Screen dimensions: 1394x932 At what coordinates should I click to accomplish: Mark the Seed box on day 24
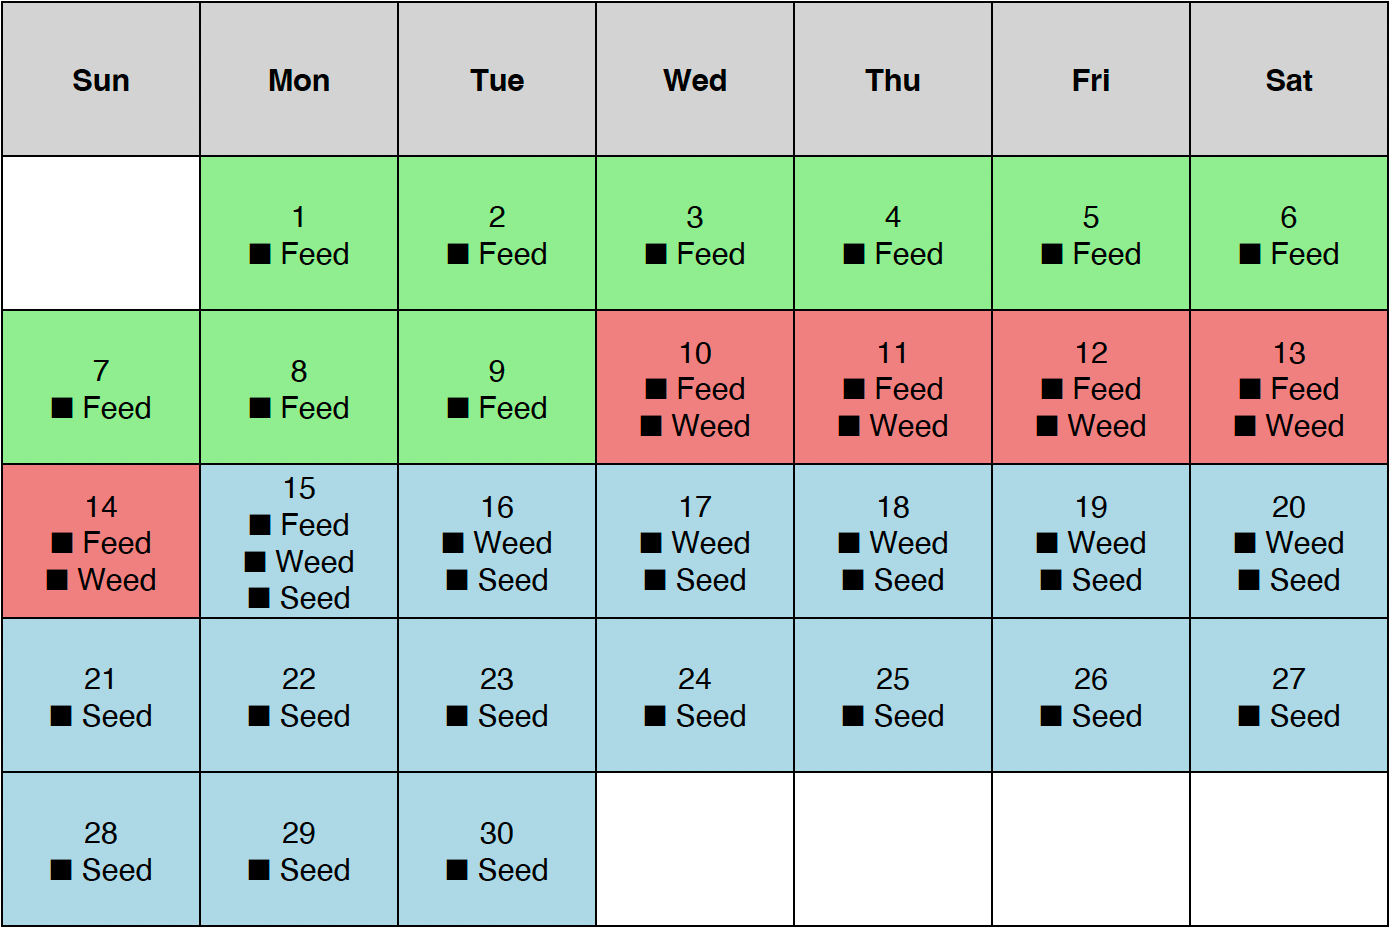[x=655, y=716]
